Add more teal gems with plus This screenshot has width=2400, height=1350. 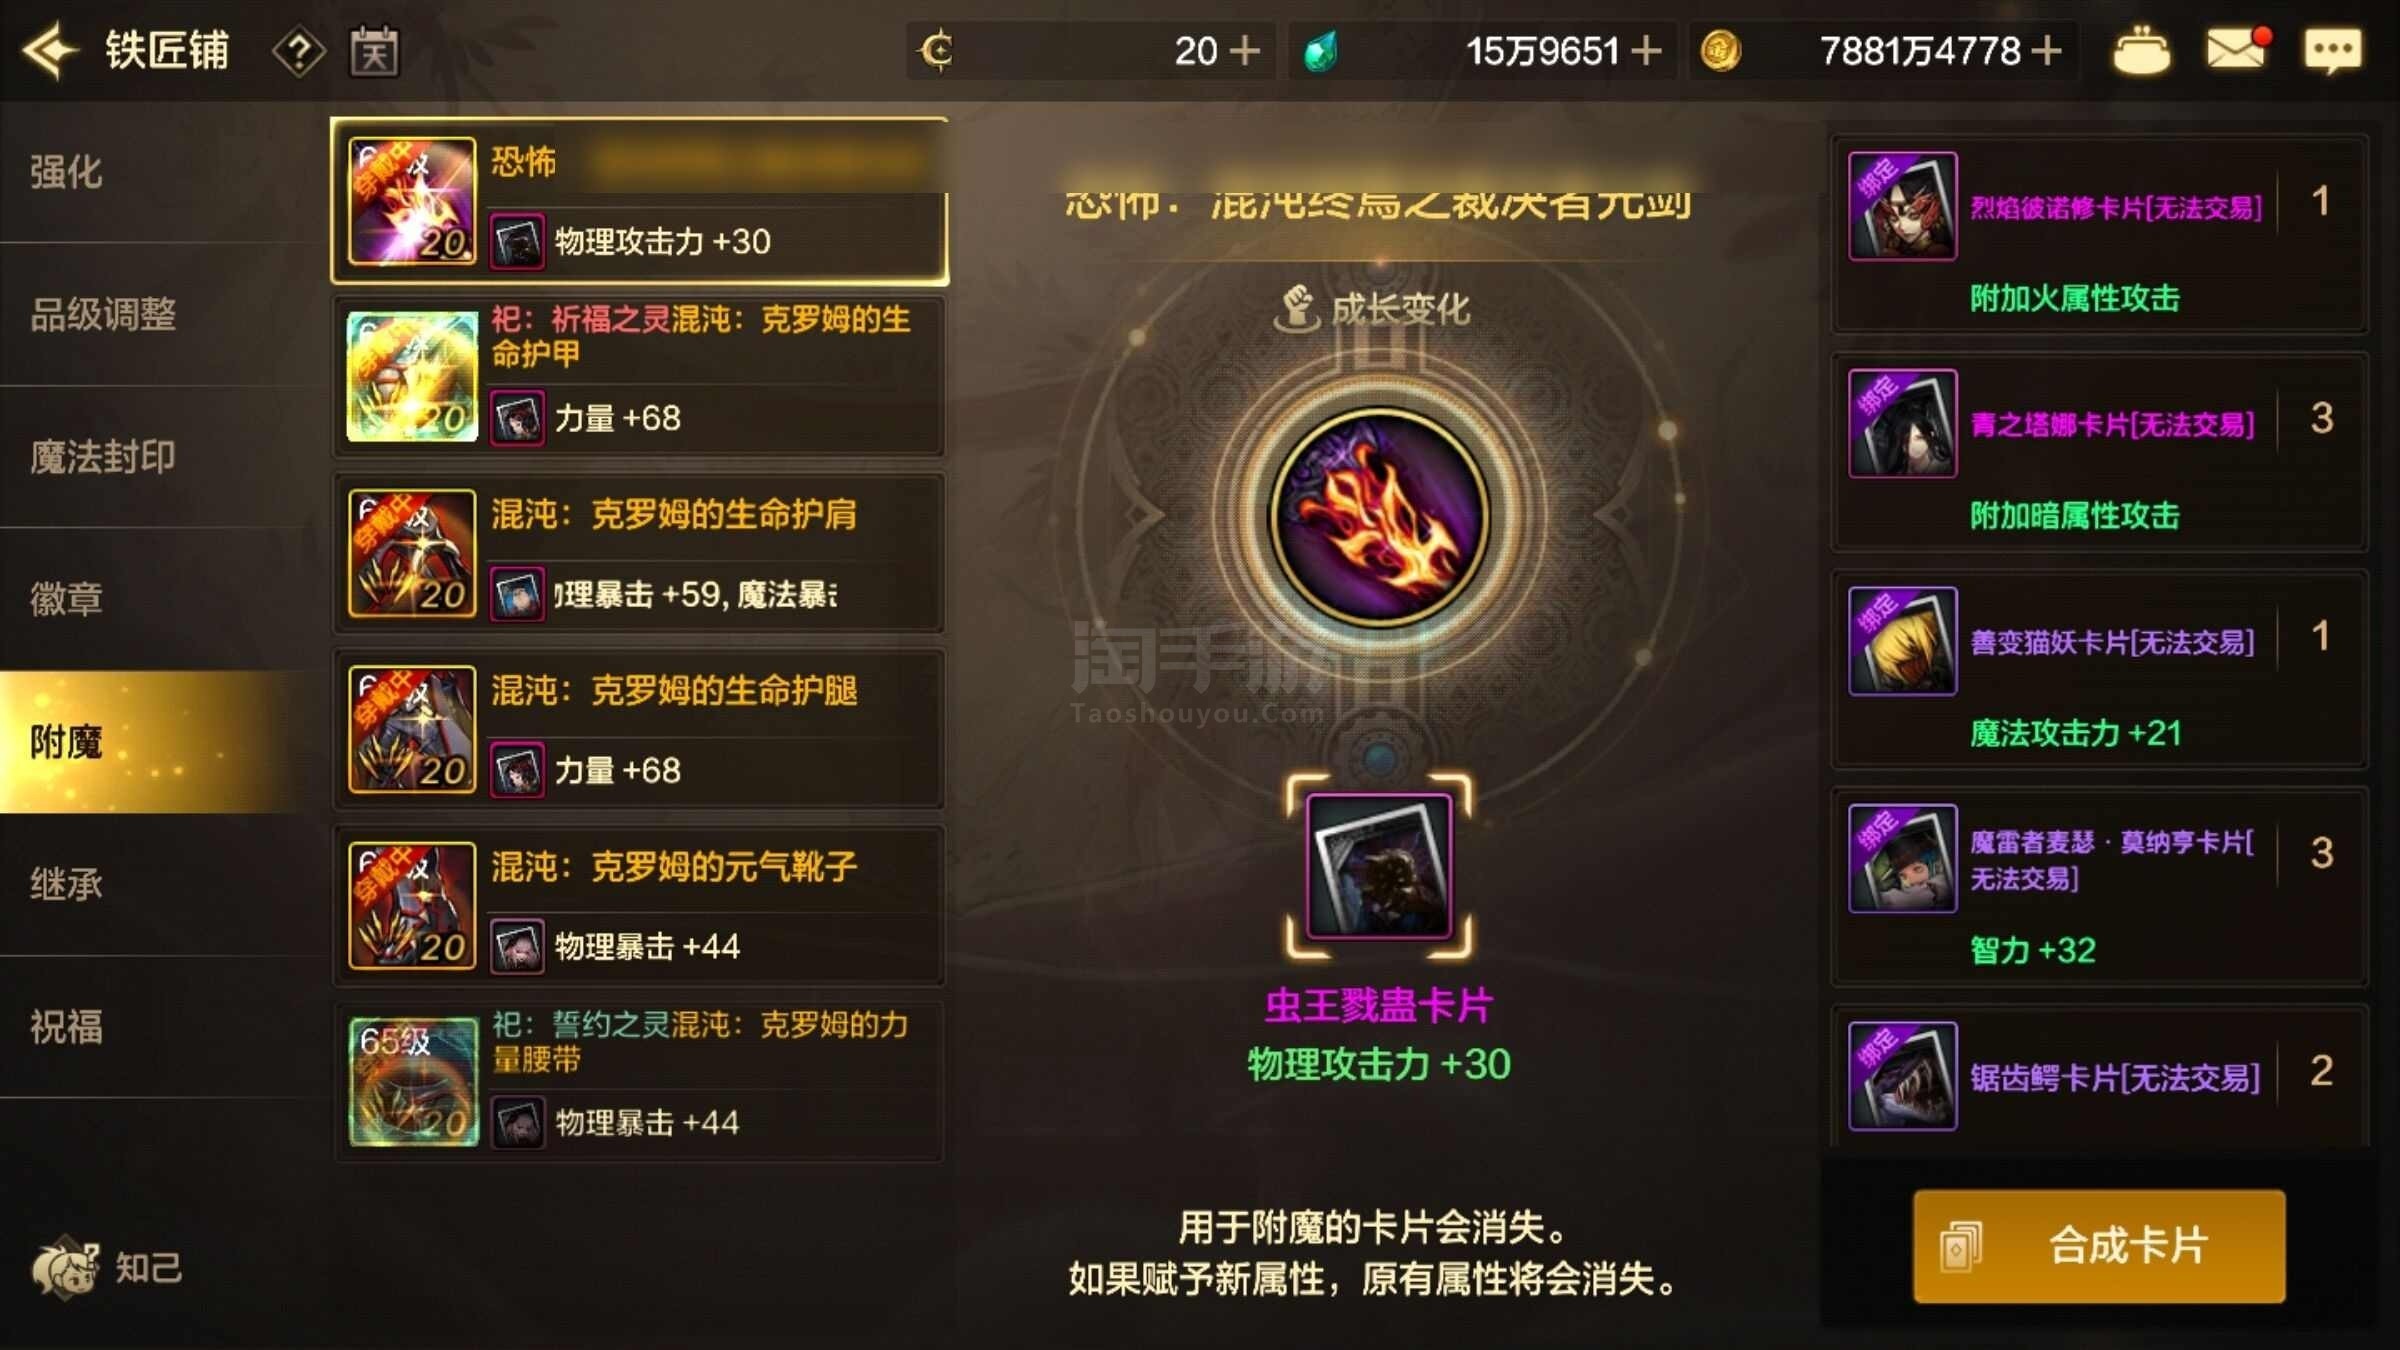coord(1645,50)
